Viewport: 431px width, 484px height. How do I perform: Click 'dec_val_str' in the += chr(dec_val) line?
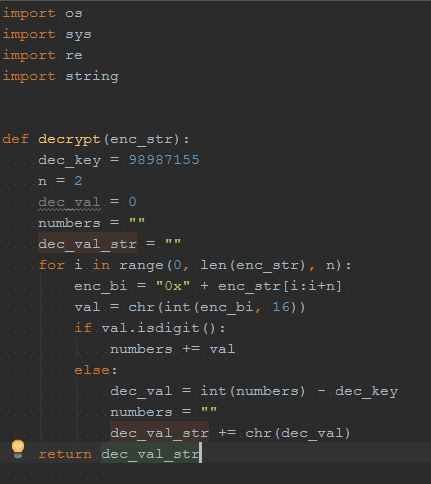159,433
